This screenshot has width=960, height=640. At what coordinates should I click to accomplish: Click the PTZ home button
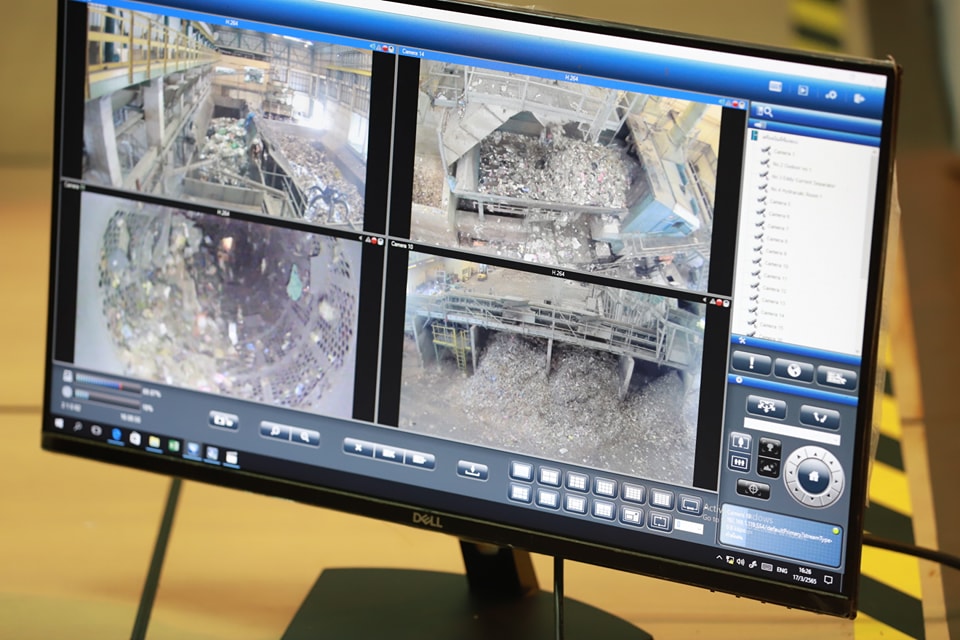[x=813, y=476]
